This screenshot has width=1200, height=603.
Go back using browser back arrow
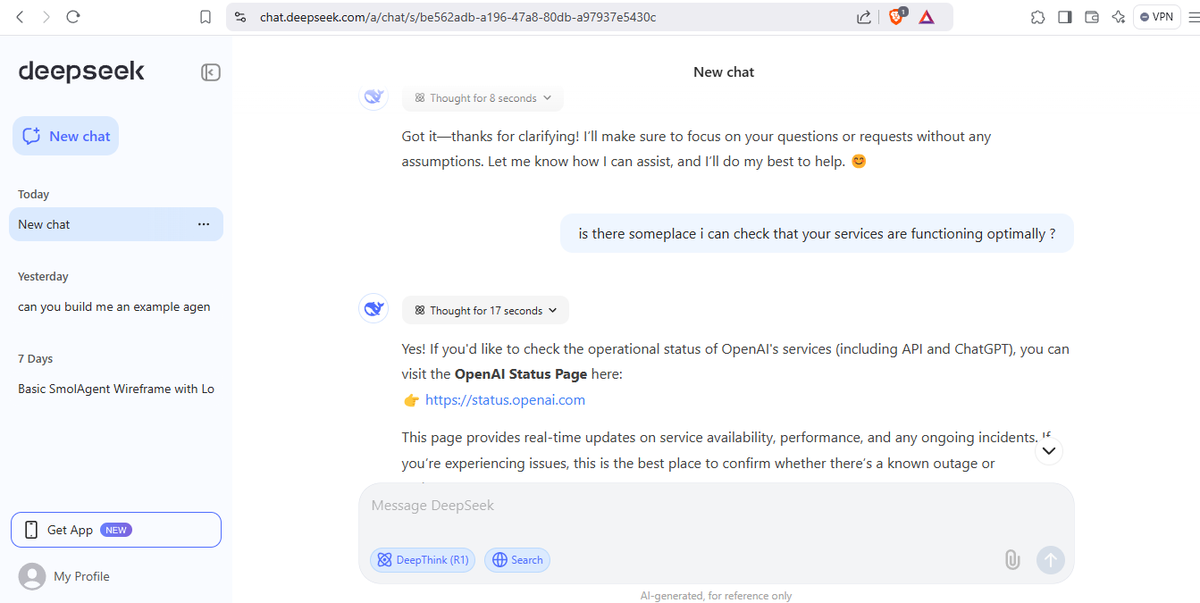tap(20, 17)
